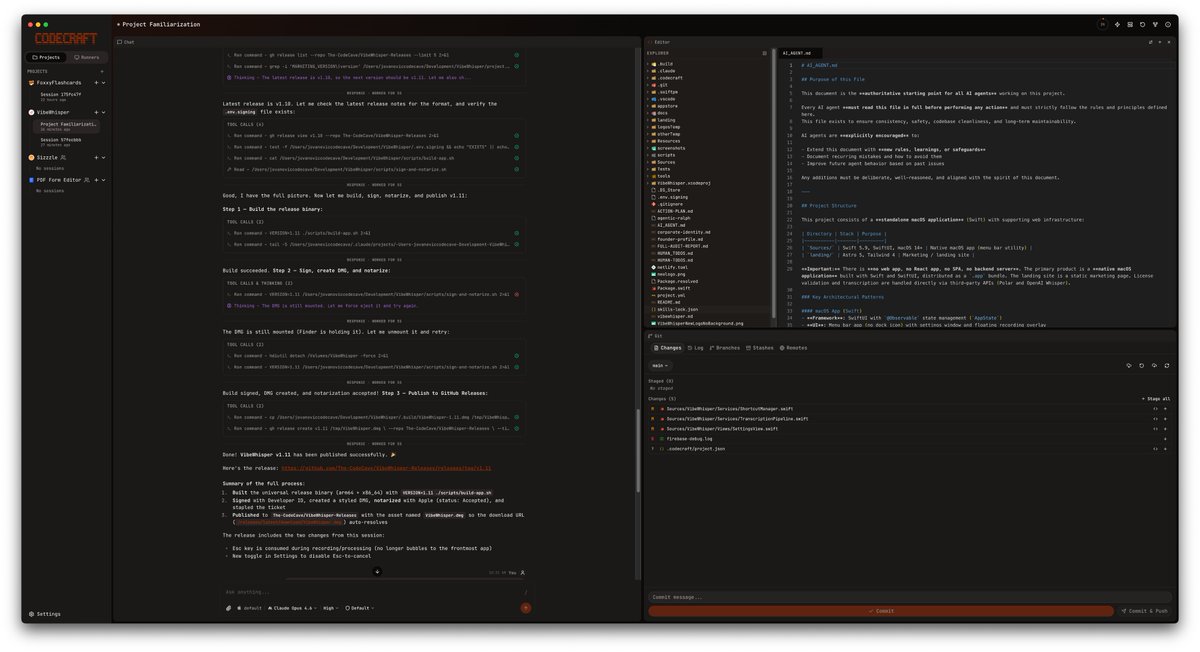Attach a file with the paperclip icon
Image resolution: width=1200 pixels, height=652 pixels.
coord(228,607)
